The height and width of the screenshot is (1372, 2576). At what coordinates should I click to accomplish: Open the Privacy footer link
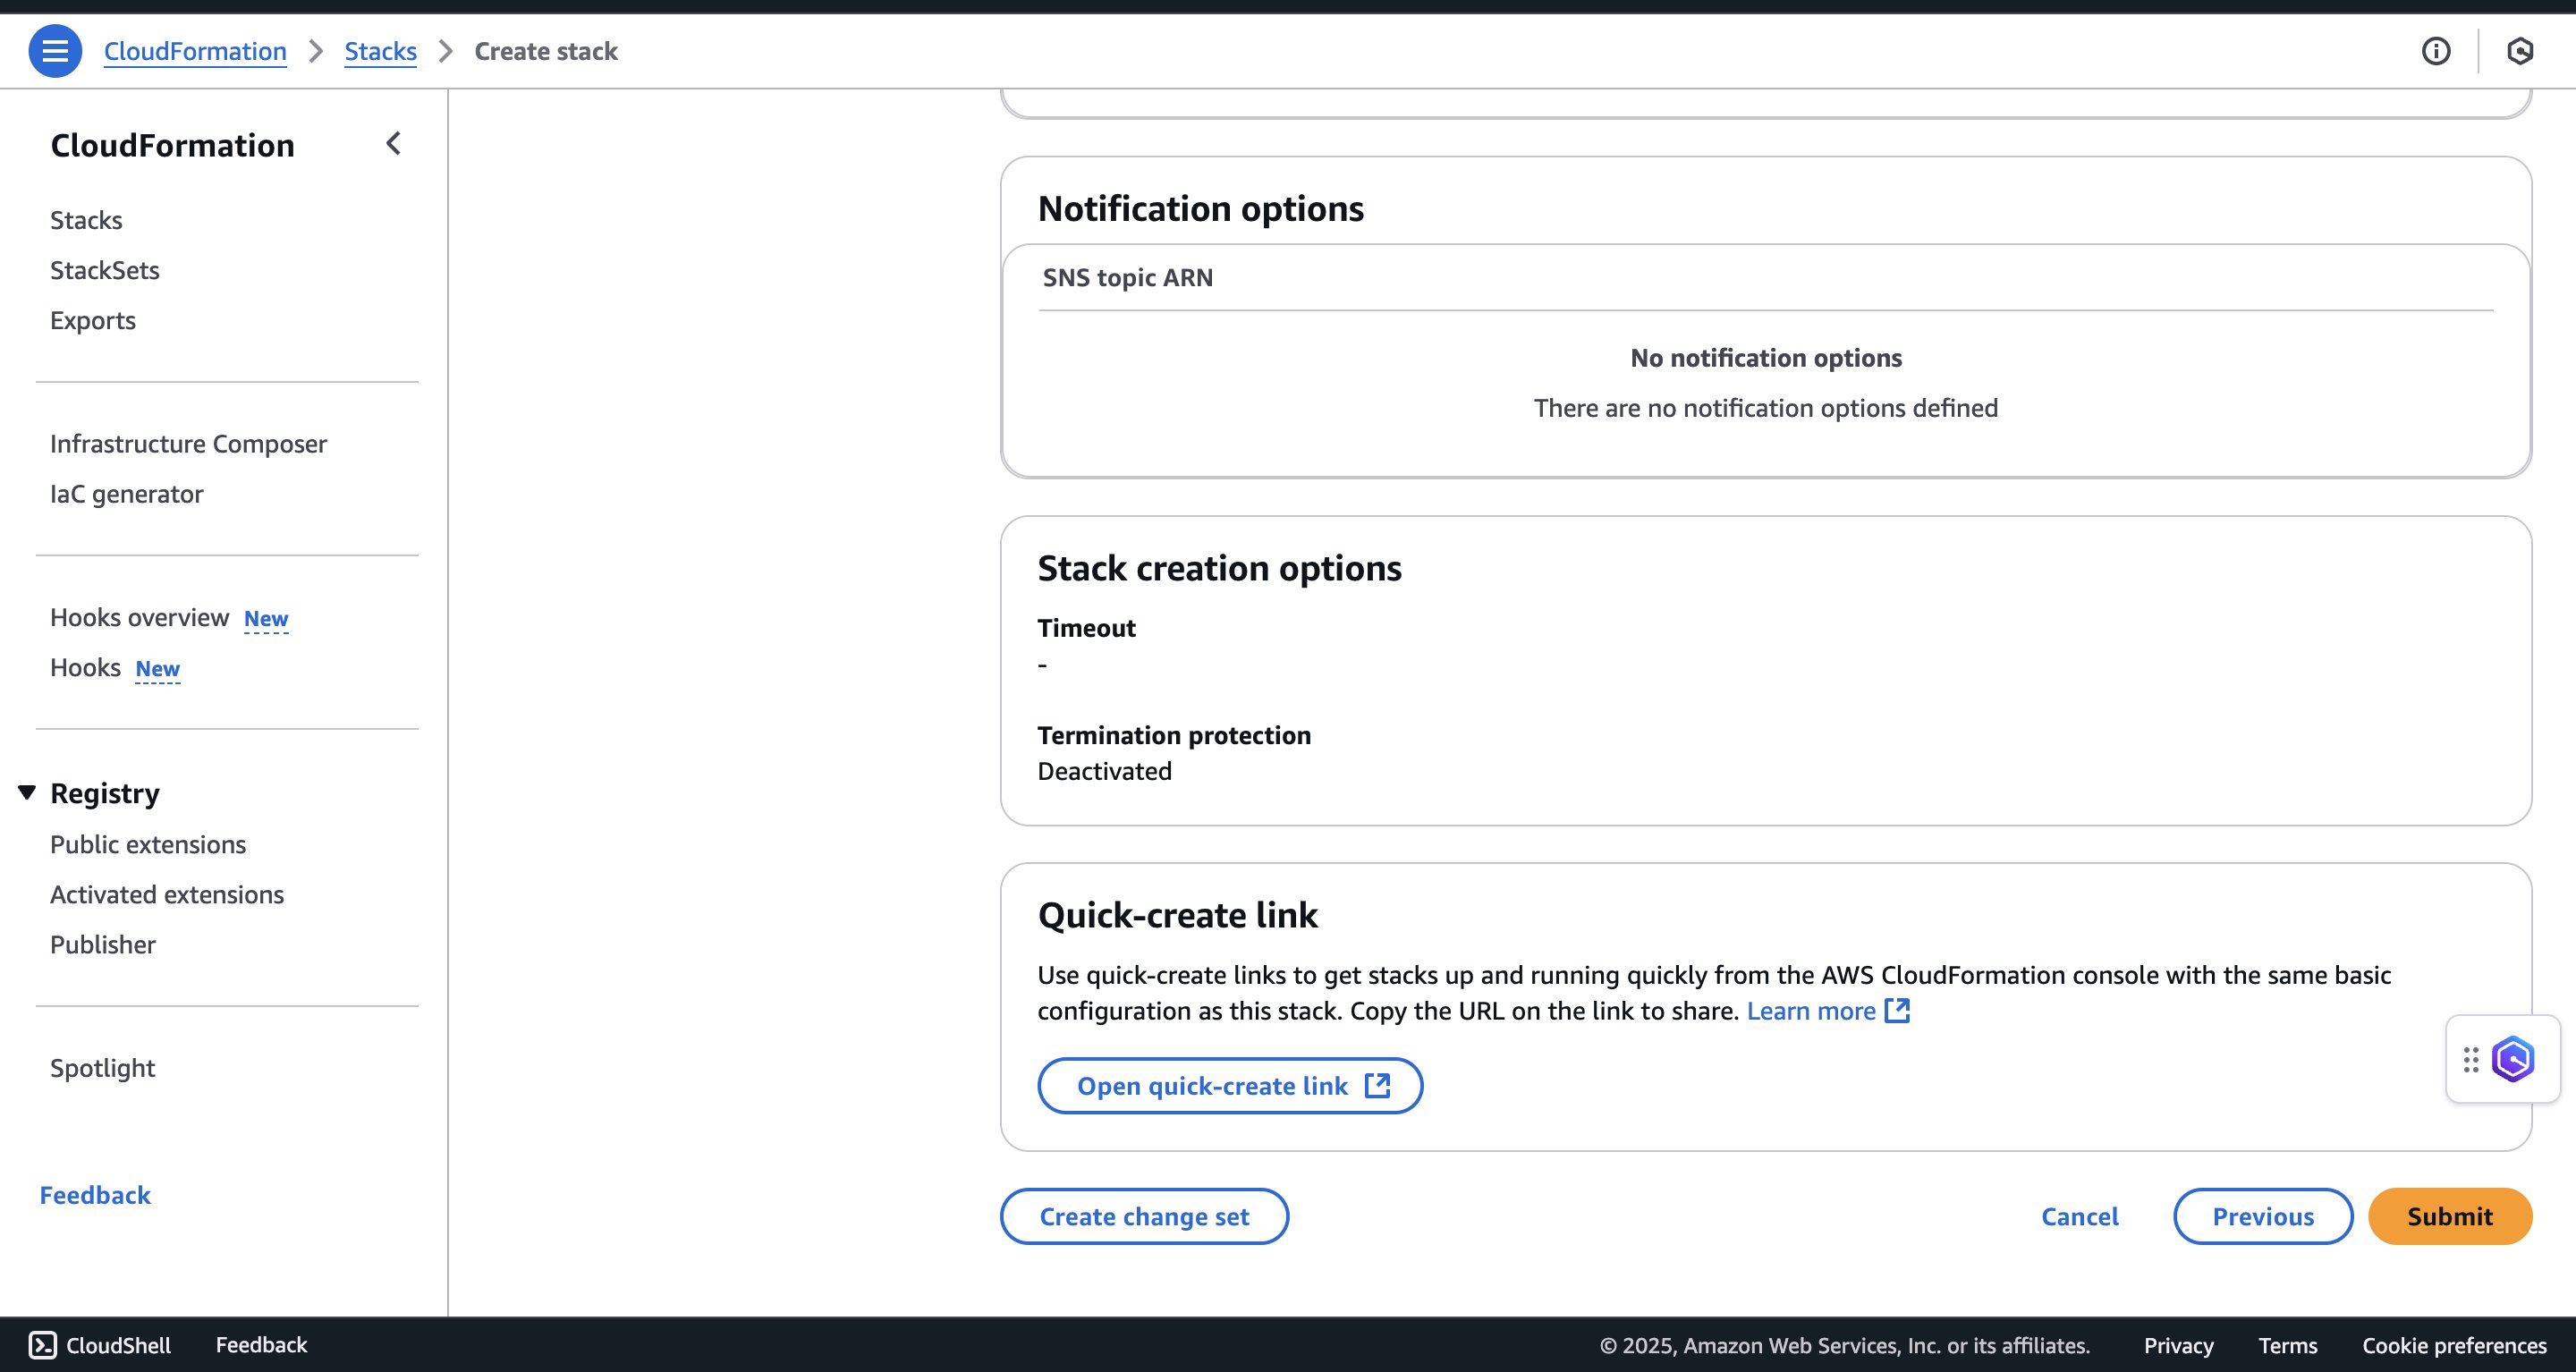(2178, 1345)
